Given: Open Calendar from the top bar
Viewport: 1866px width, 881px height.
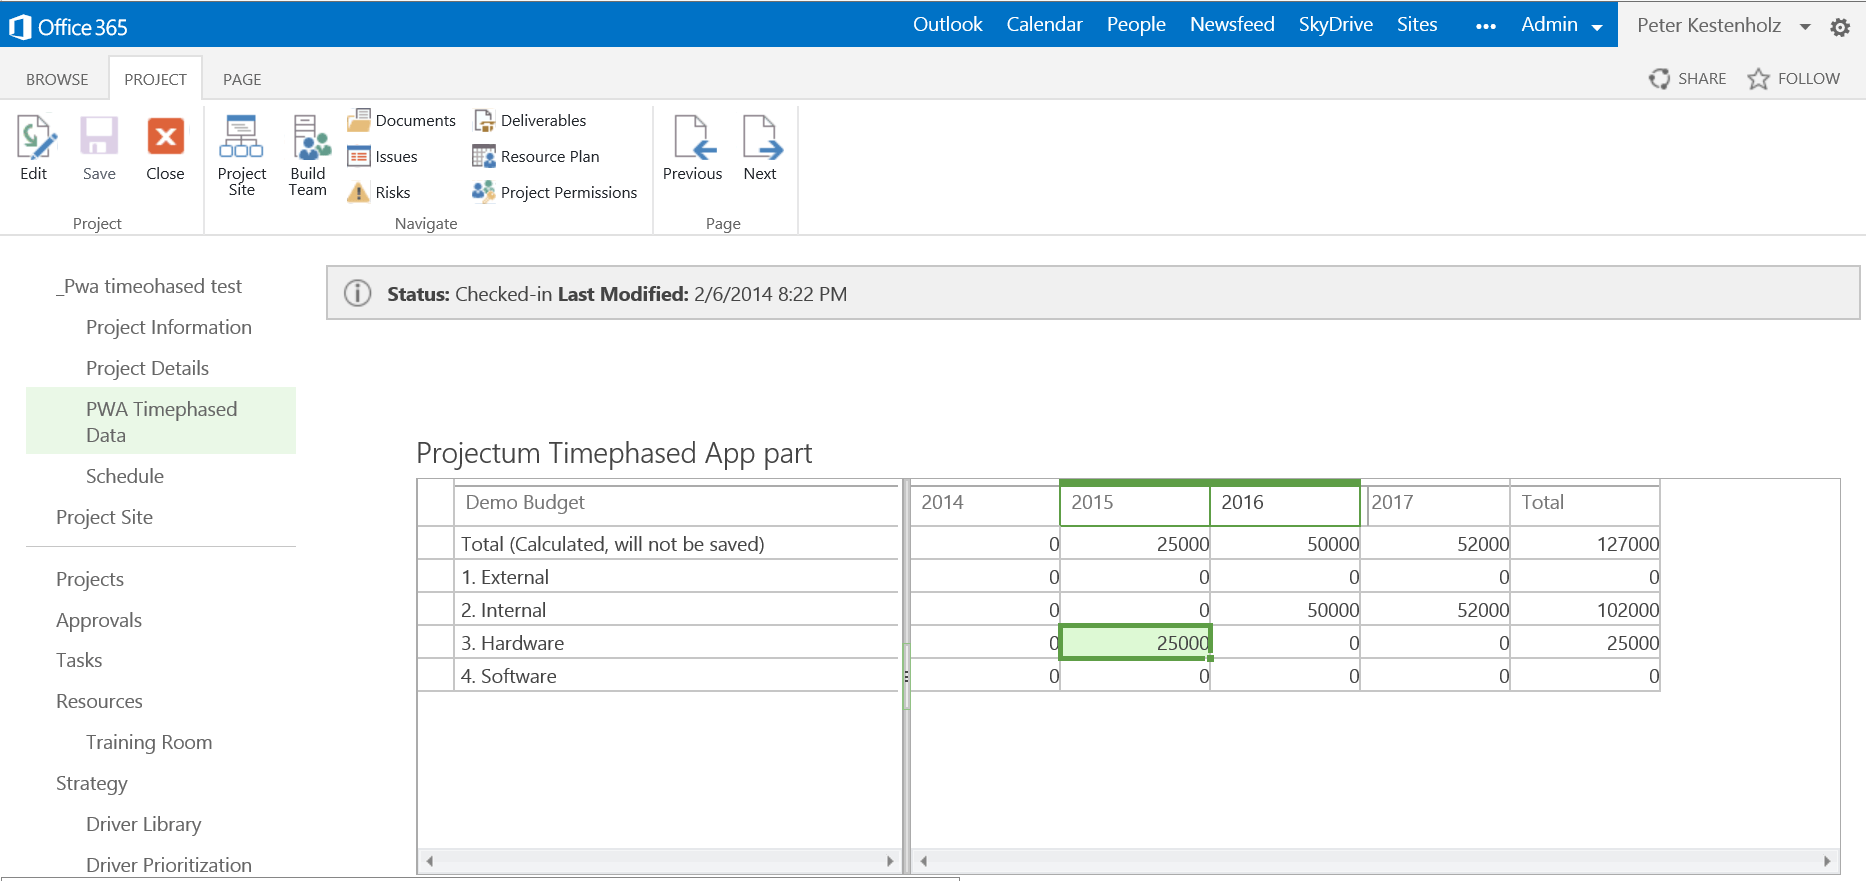Looking at the screenshot, I should point(1045,24).
